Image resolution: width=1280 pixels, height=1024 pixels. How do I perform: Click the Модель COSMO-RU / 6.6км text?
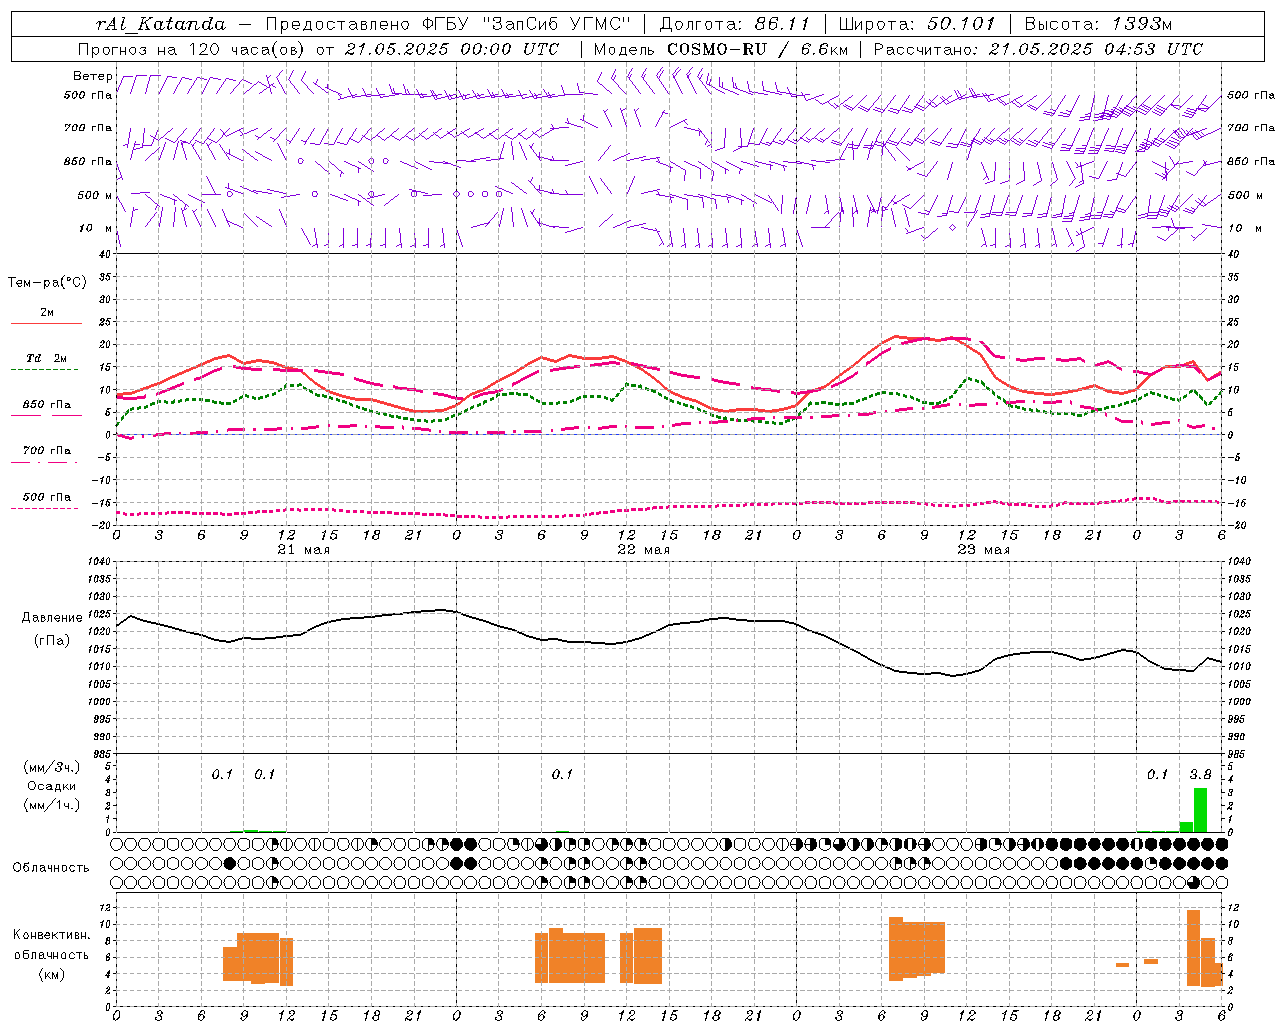pyautogui.click(x=721, y=49)
